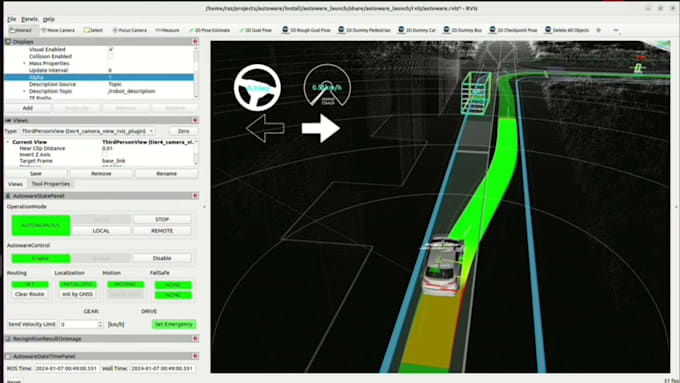Screen dimensions: 680x383
Task: Click the add-tool plus icon in toolbar
Action: pyautogui.click(x=598, y=30)
